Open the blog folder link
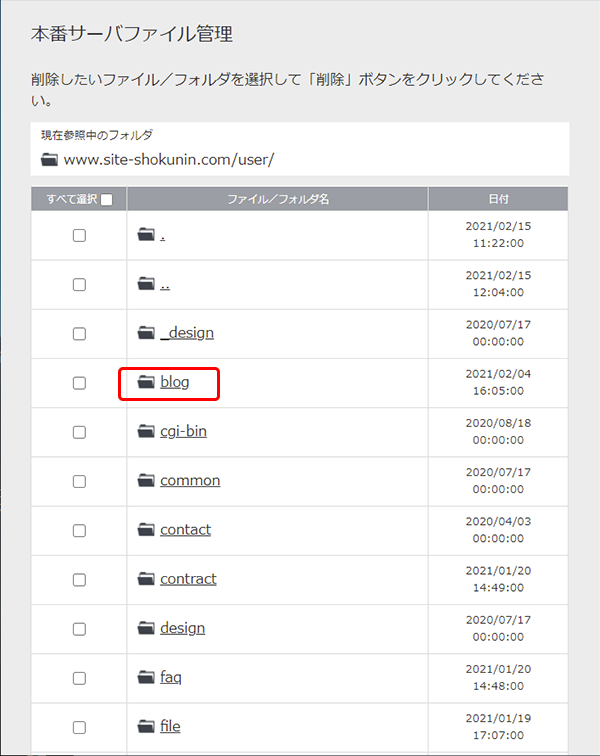 pyautogui.click(x=175, y=382)
